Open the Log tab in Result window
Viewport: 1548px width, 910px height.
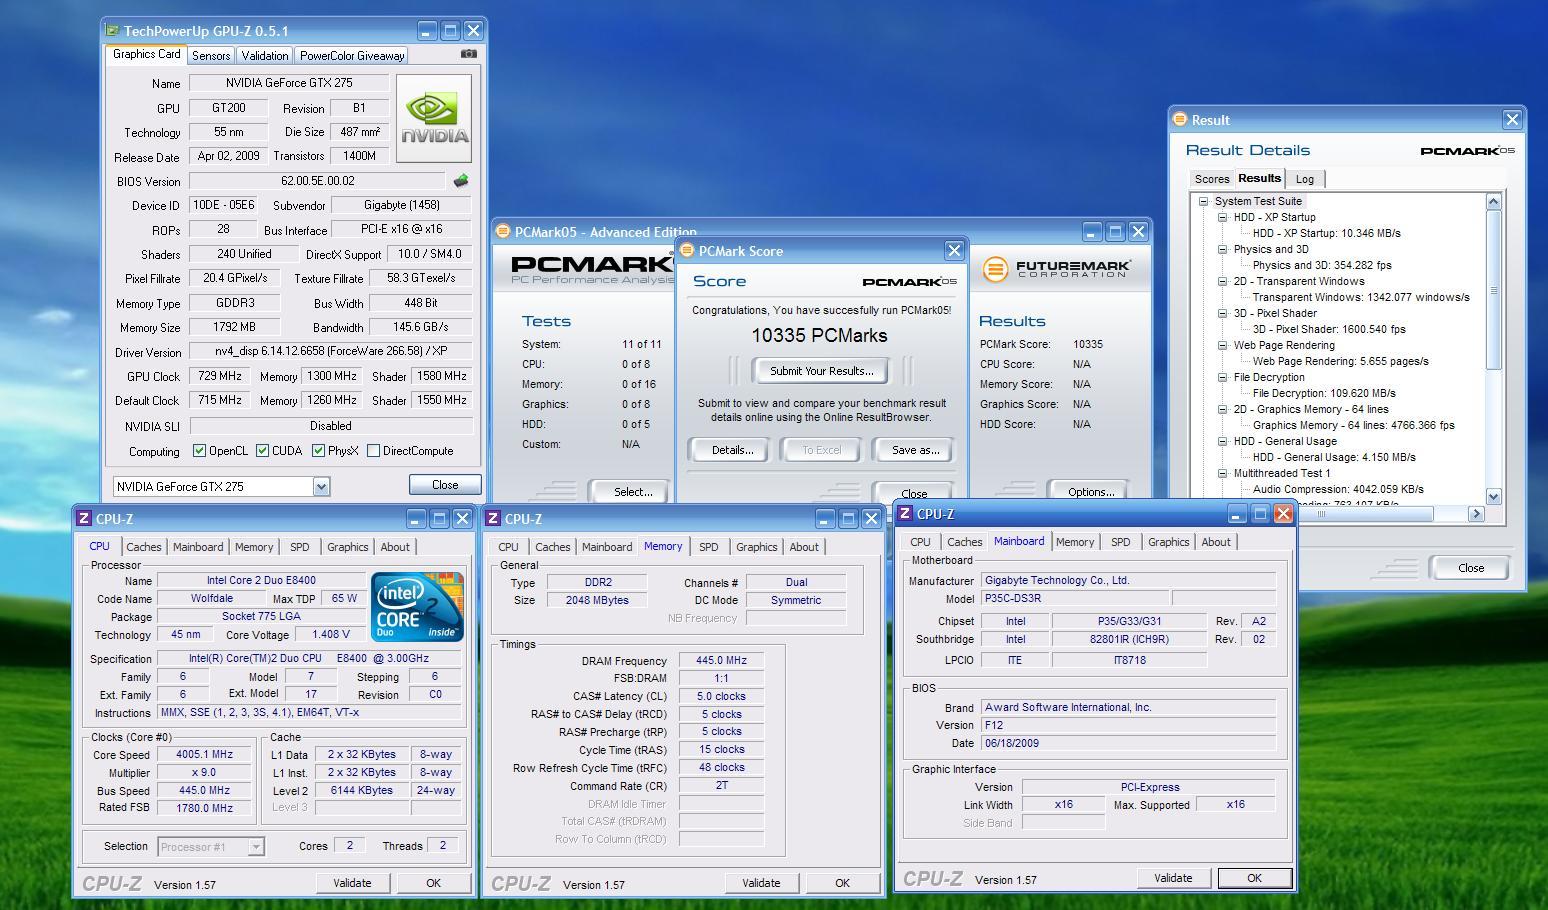[x=1305, y=179]
